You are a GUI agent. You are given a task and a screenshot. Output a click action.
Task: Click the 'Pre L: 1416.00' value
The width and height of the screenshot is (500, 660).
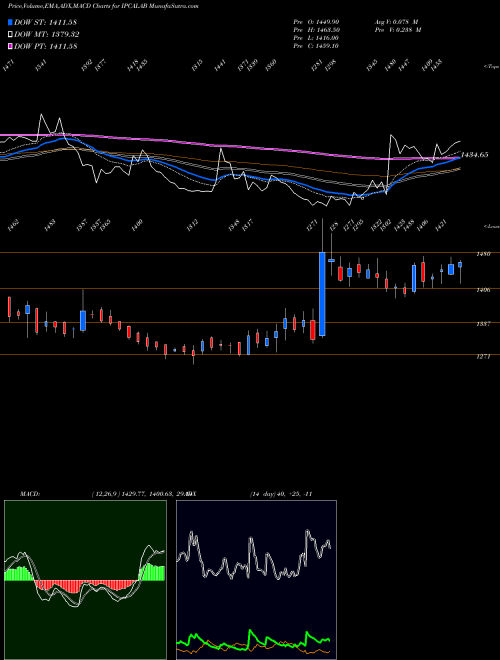[316, 38]
